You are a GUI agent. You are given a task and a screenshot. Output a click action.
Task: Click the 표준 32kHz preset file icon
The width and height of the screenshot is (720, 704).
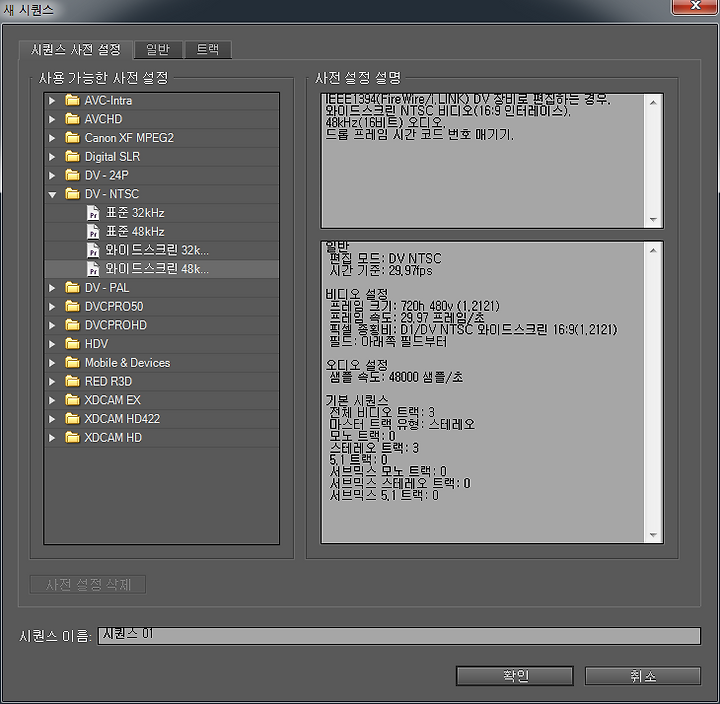pyautogui.click(x=93, y=213)
